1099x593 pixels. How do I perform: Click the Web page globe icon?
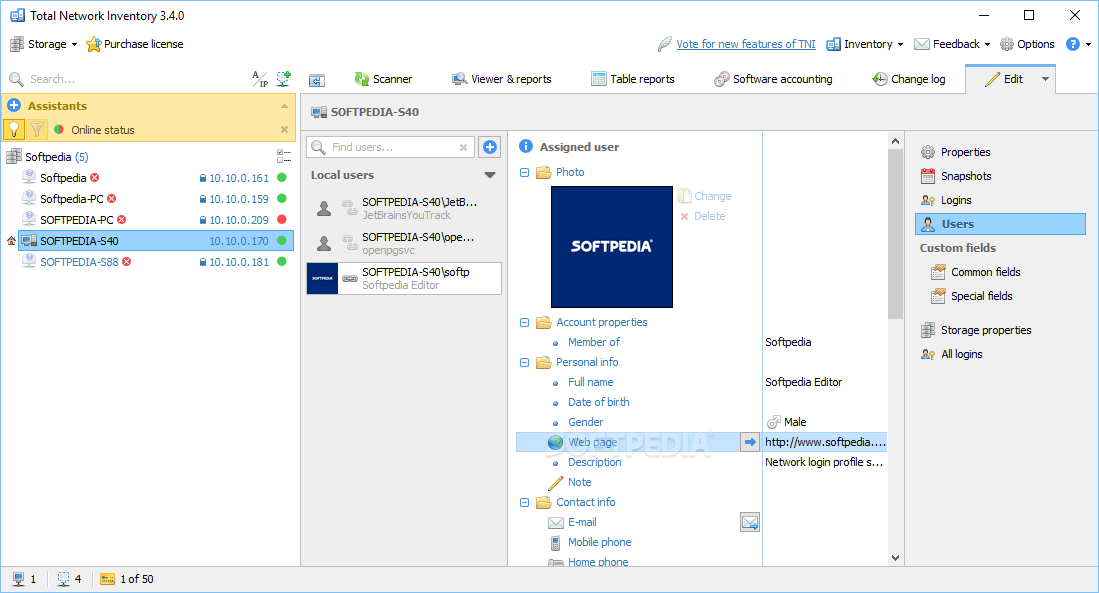pos(555,442)
